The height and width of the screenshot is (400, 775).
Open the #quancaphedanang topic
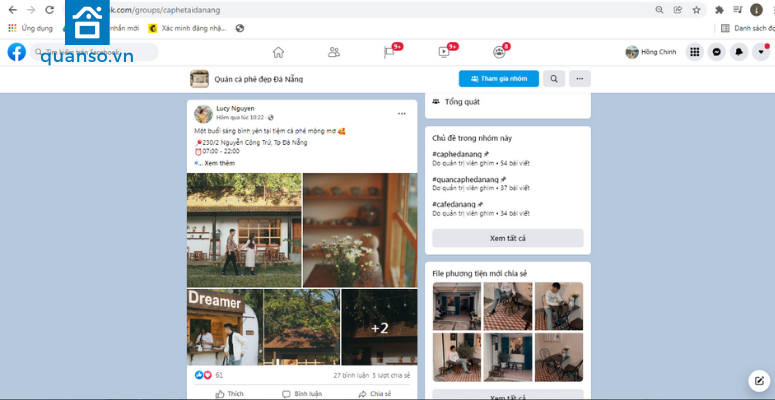coord(466,179)
